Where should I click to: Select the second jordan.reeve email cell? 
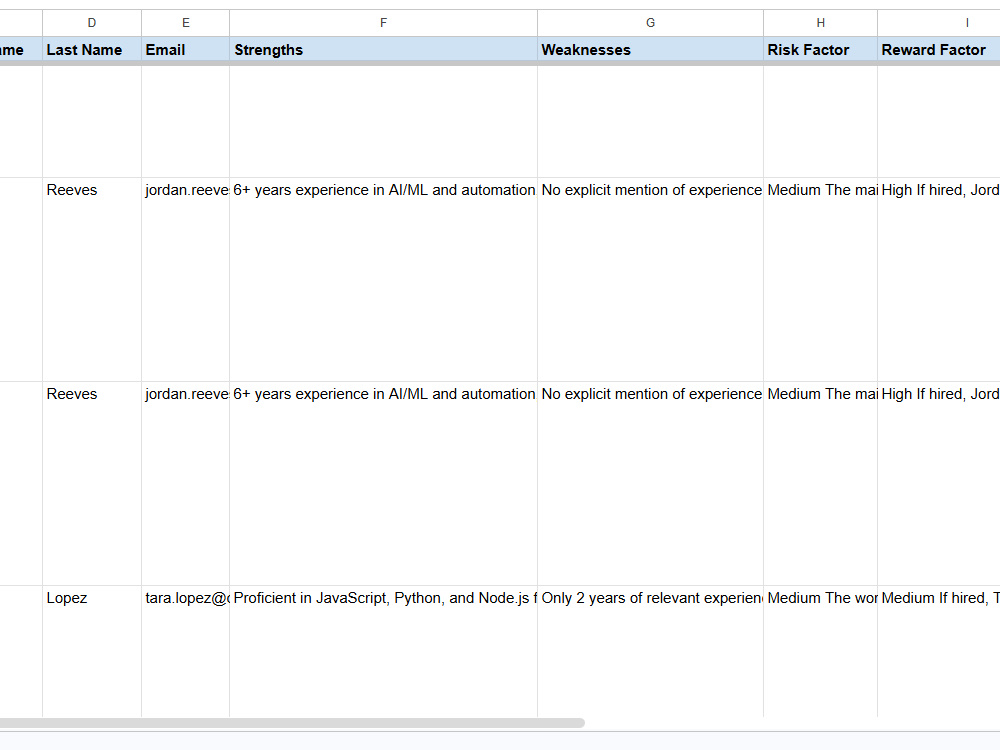point(186,483)
